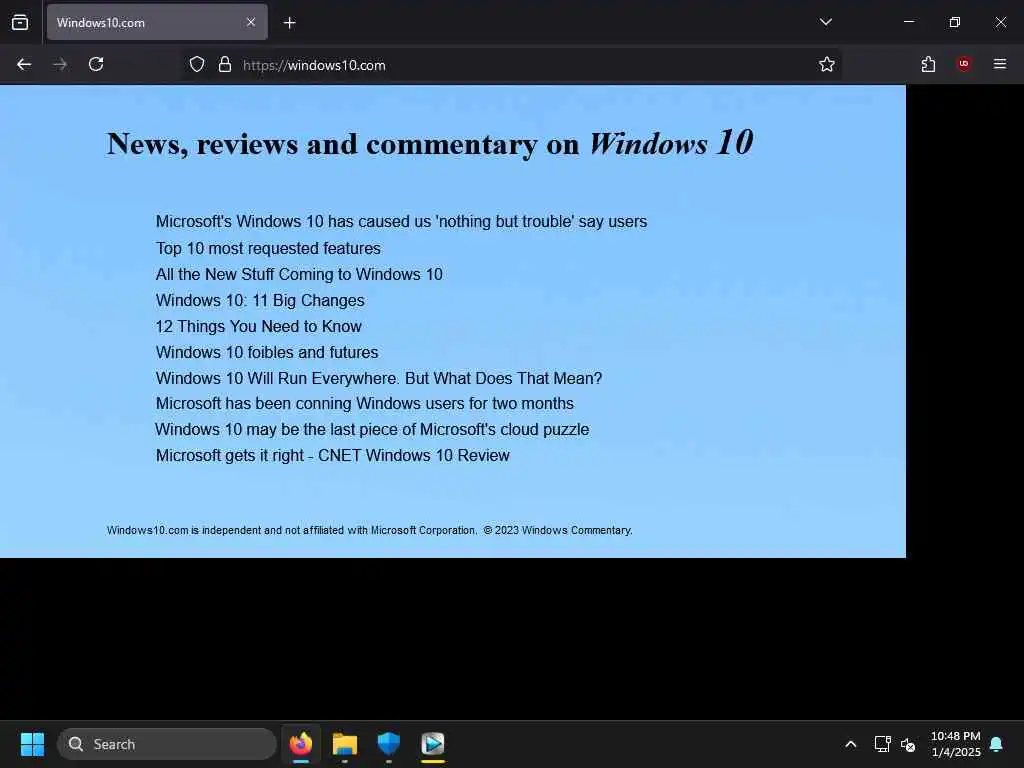Open the Extensions puzzle icon
Viewport: 1024px width, 768px height.
click(x=928, y=64)
